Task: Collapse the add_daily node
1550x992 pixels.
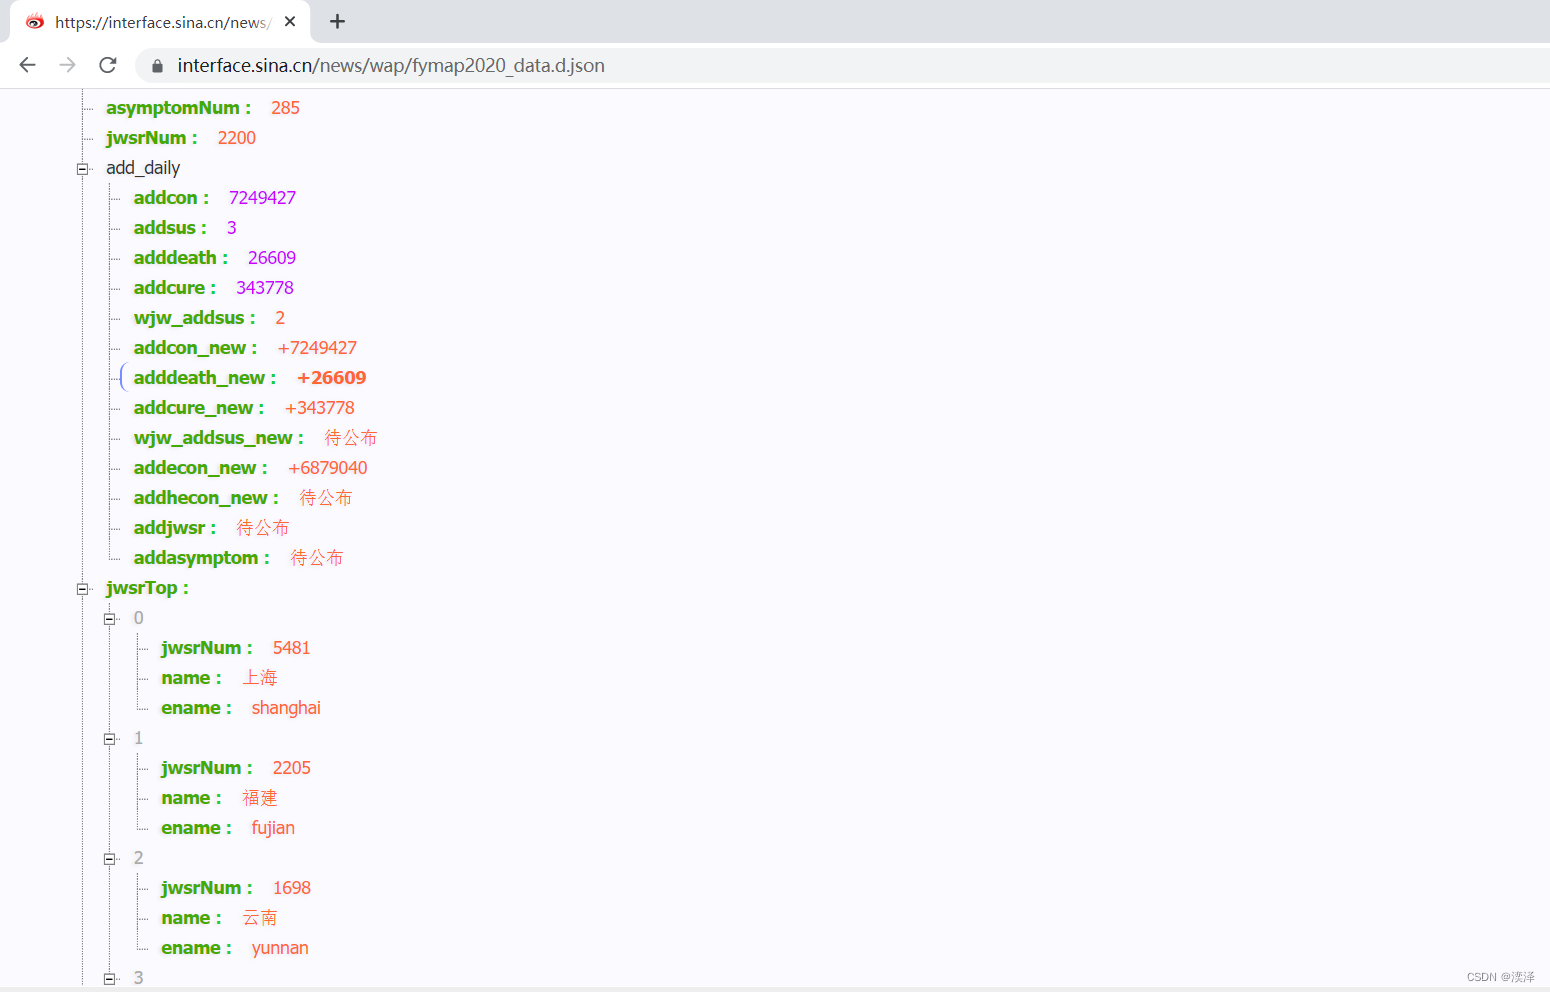Action: [x=82, y=168]
